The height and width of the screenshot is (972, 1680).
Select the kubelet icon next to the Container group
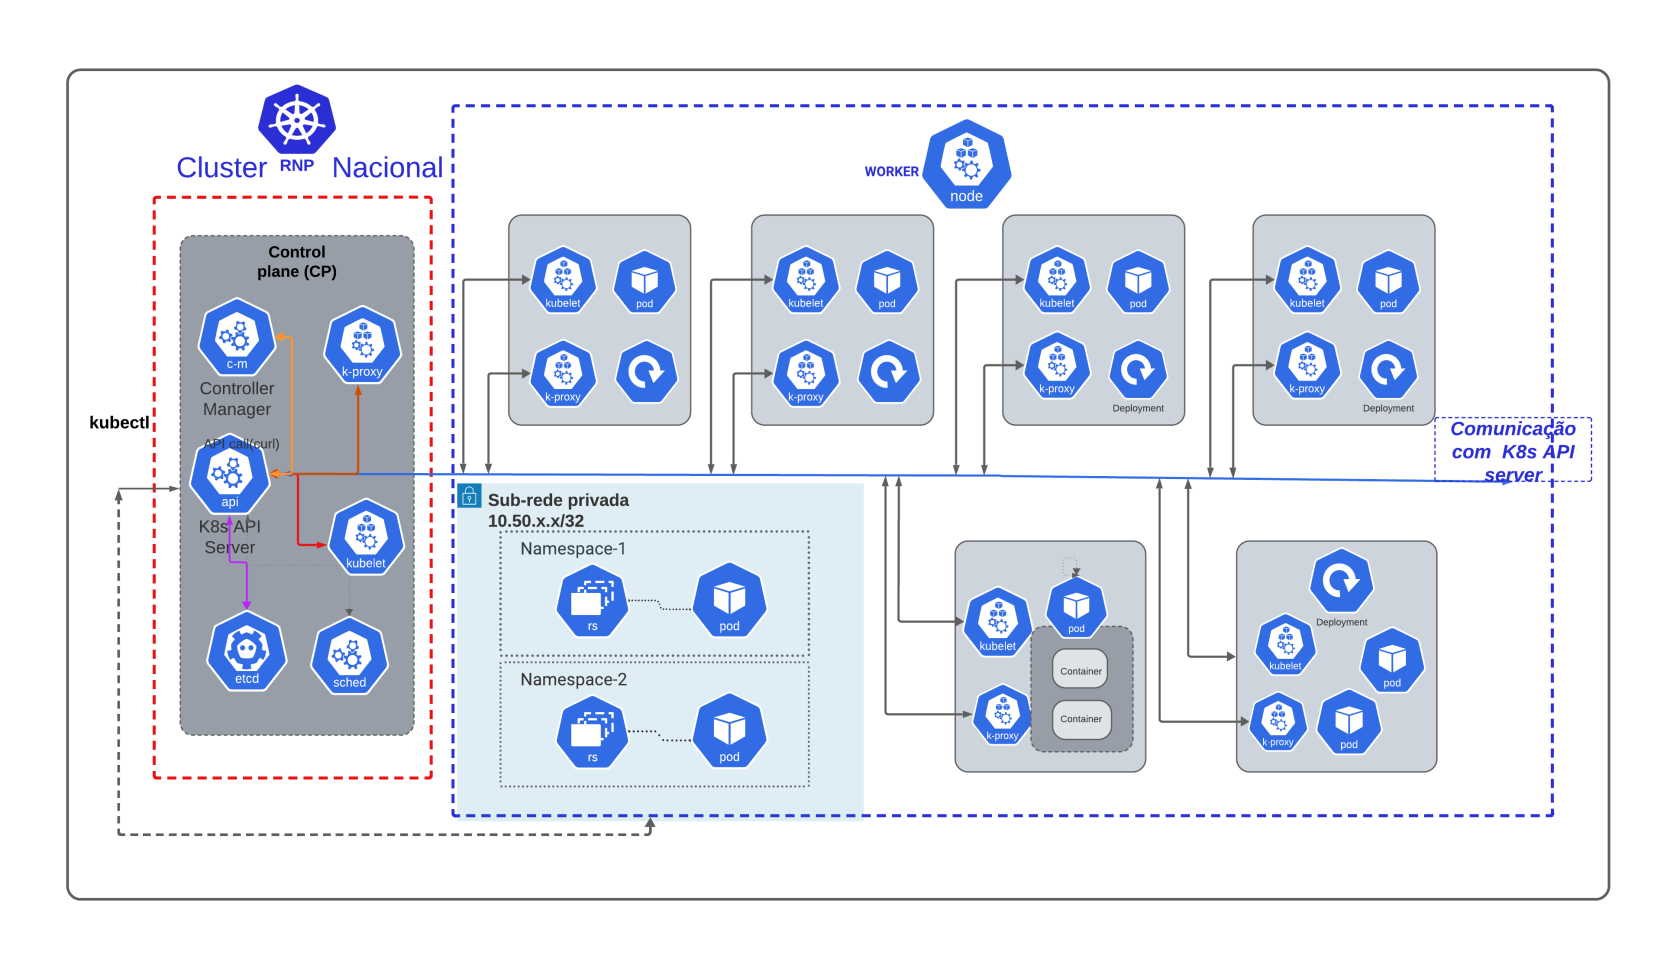coord(998,623)
